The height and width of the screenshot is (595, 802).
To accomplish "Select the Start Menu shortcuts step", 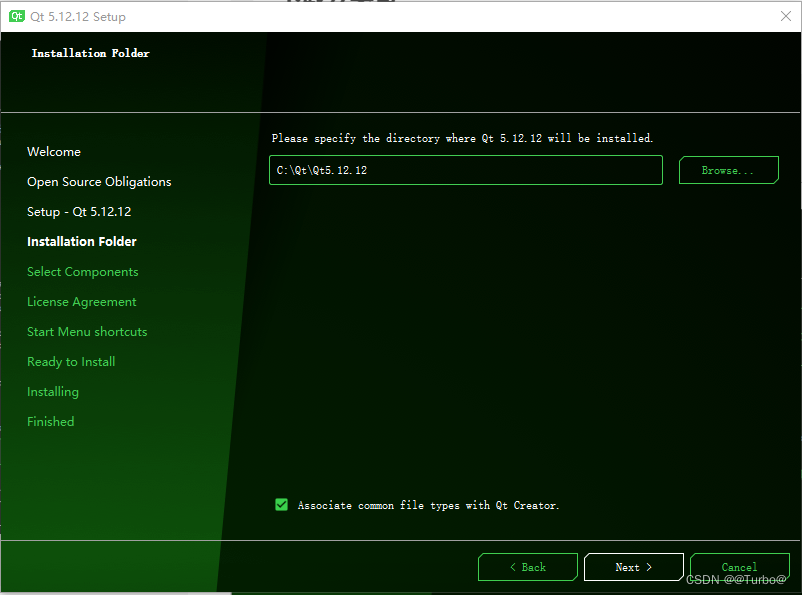I will click(87, 332).
